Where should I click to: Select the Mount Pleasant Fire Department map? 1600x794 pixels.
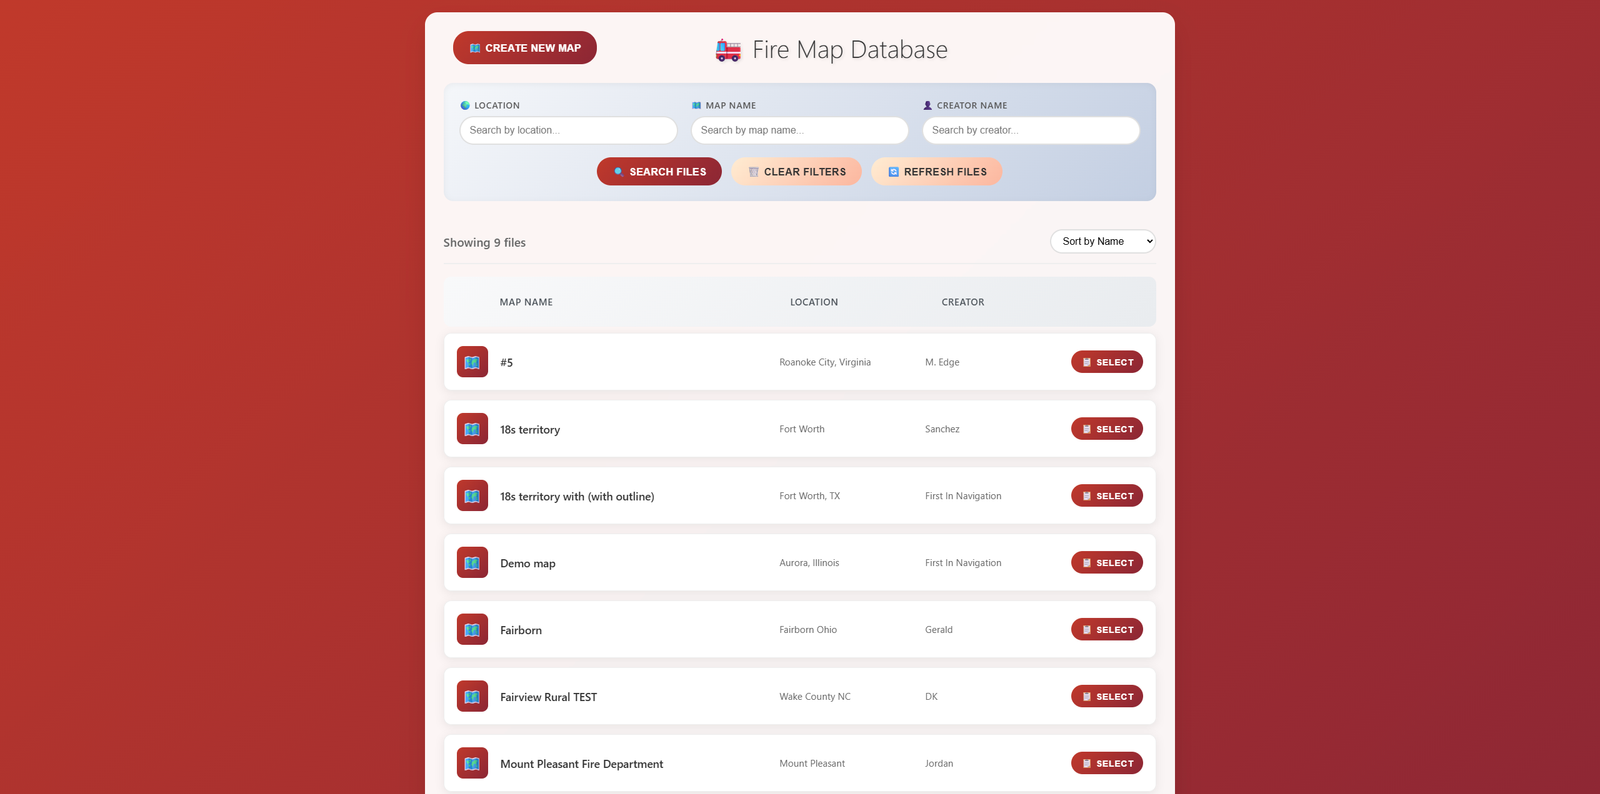click(1106, 764)
